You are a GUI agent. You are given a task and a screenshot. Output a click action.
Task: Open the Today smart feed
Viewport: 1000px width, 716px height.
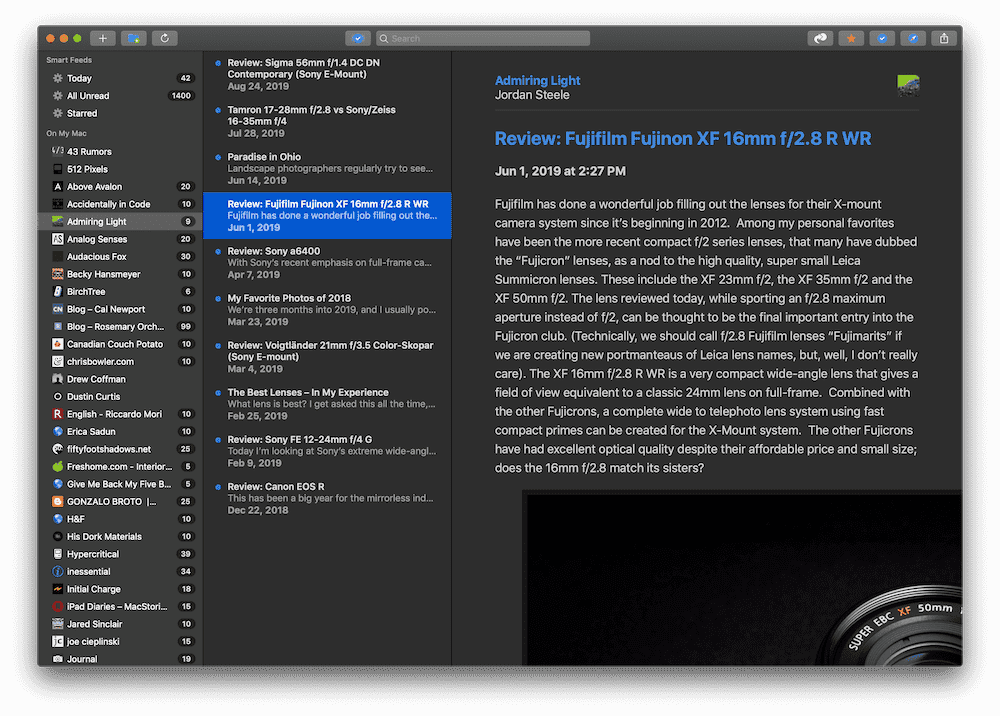click(120, 78)
